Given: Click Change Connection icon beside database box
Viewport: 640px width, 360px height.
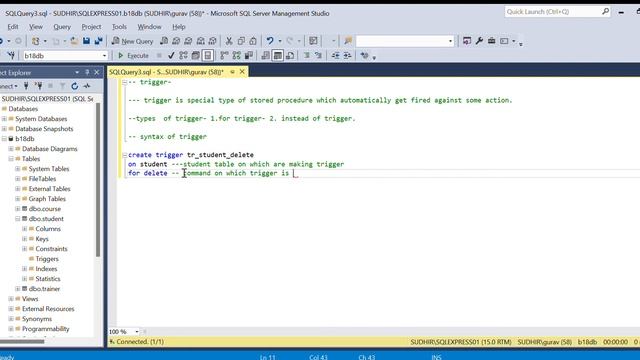Looking at the screenshot, I should 11,56.
